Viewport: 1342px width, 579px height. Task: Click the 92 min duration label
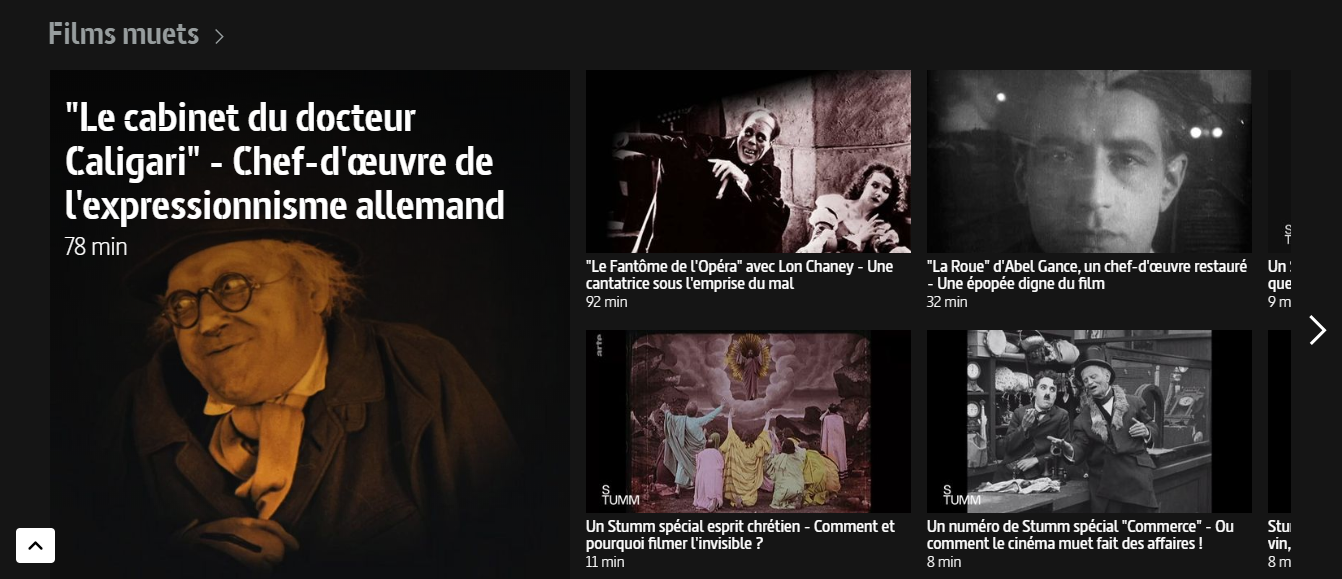[x=606, y=302]
